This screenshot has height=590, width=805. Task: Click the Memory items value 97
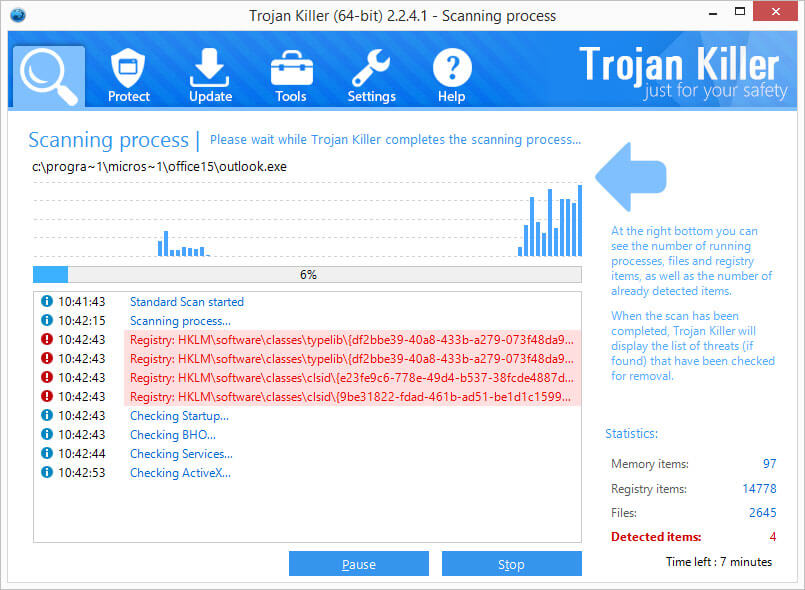769,464
